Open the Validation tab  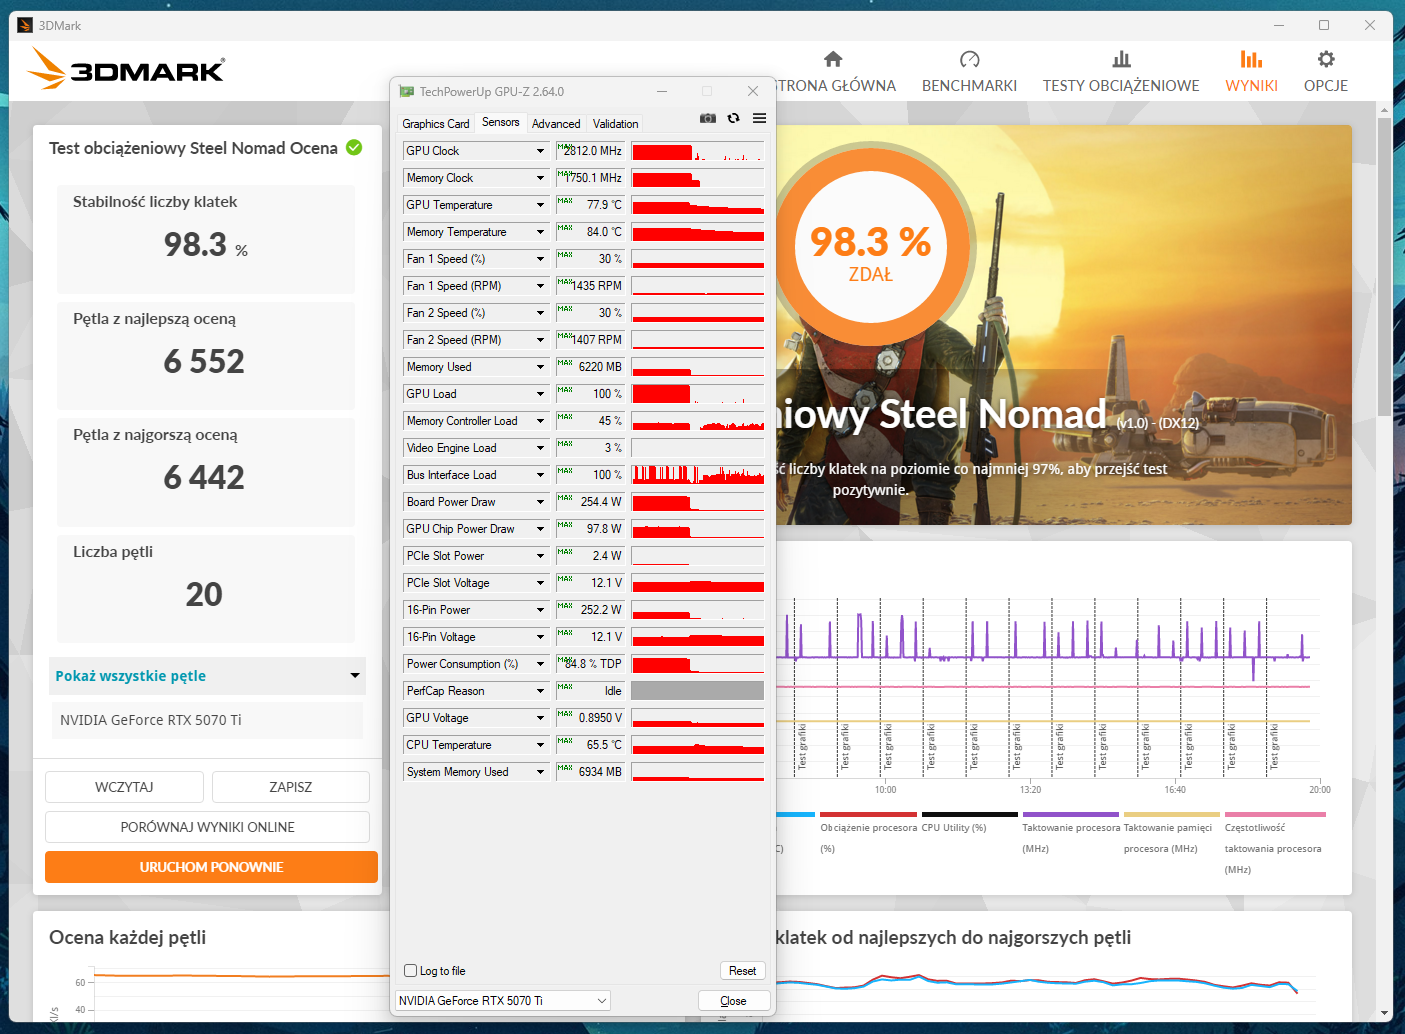615,124
